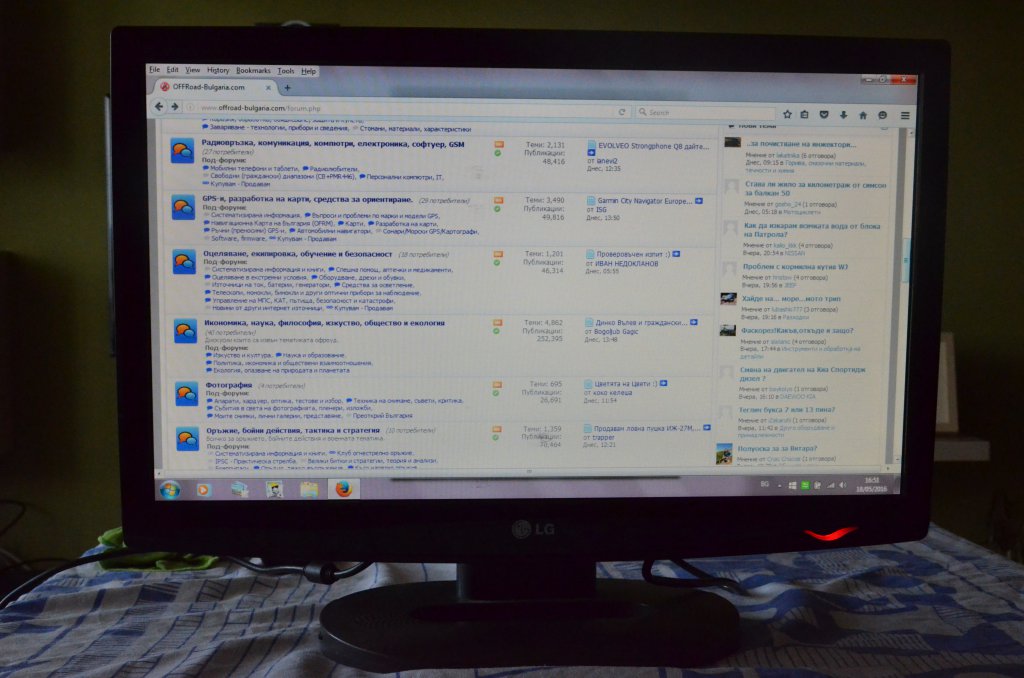Screen dimensions: 1024x678
Task: Open the History menu
Action: click(218, 70)
